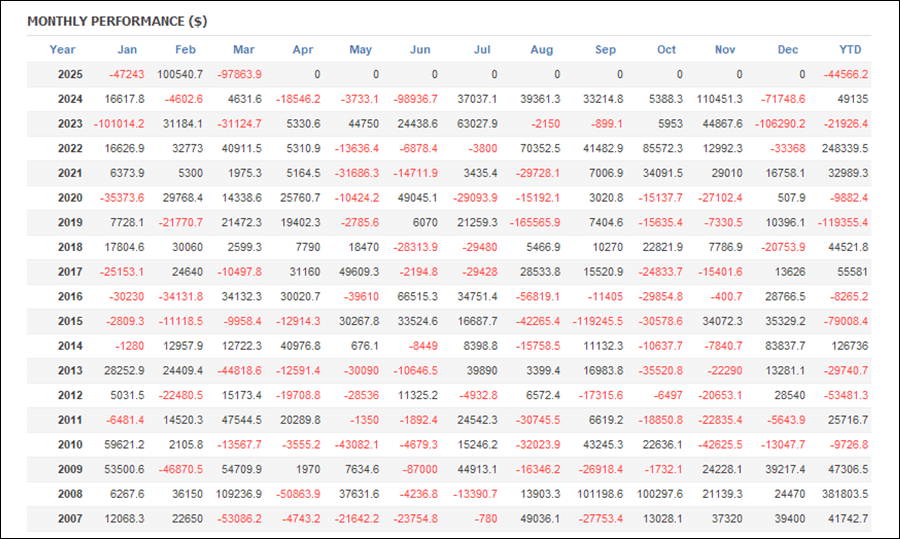Click the 100540.7 value in 2025

coord(180,75)
